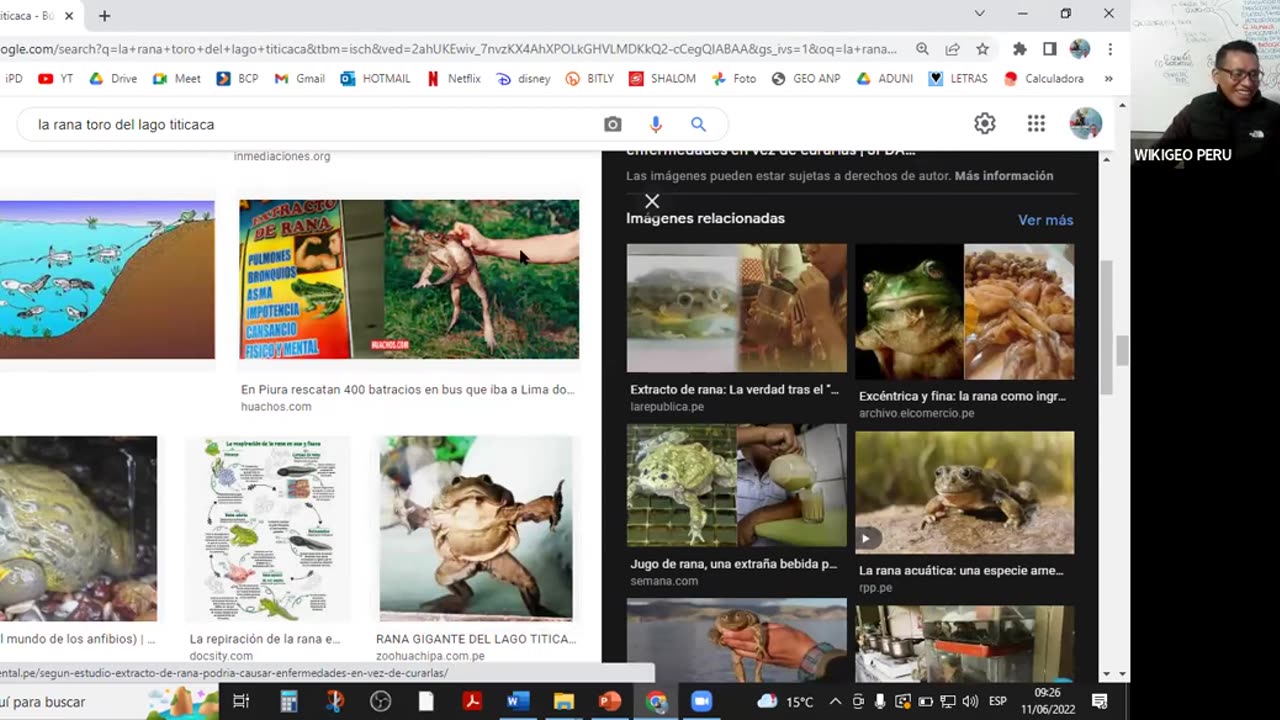Image resolution: width=1280 pixels, height=720 pixels.
Task: Open the volume control in system tray
Action: click(x=969, y=702)
